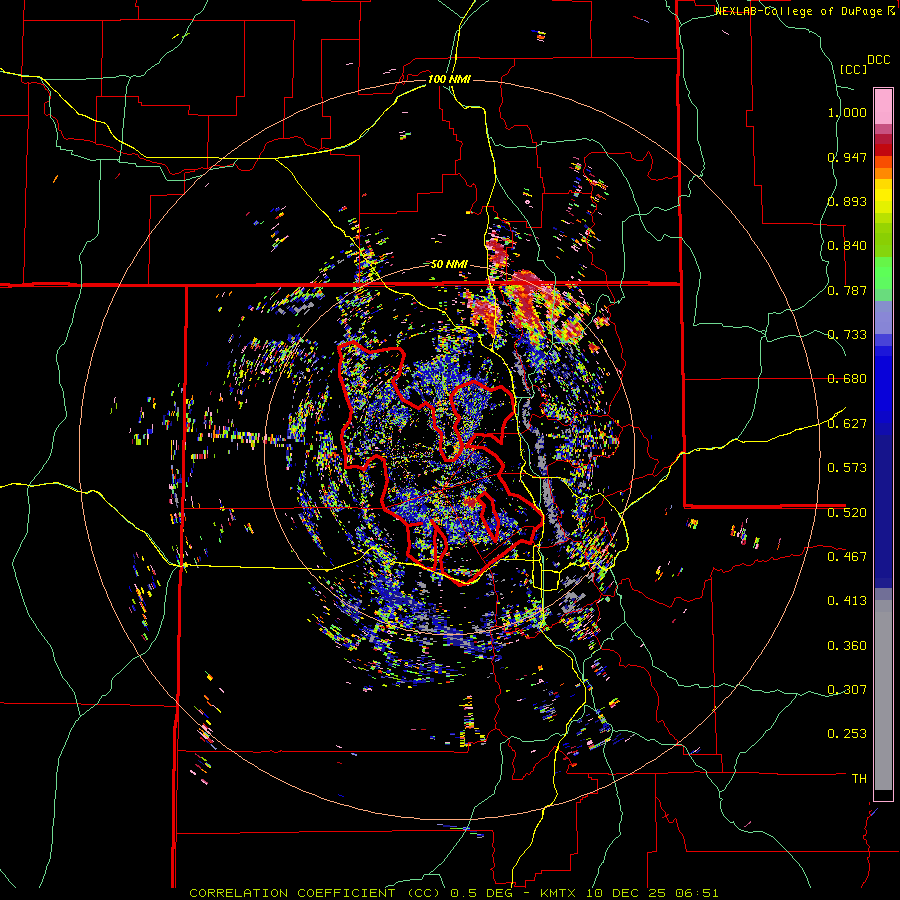This screenshot has width=900, height=900.
Task: Click the 0.413 legend value
Action: pyautogui.click(x=847, y=601)
